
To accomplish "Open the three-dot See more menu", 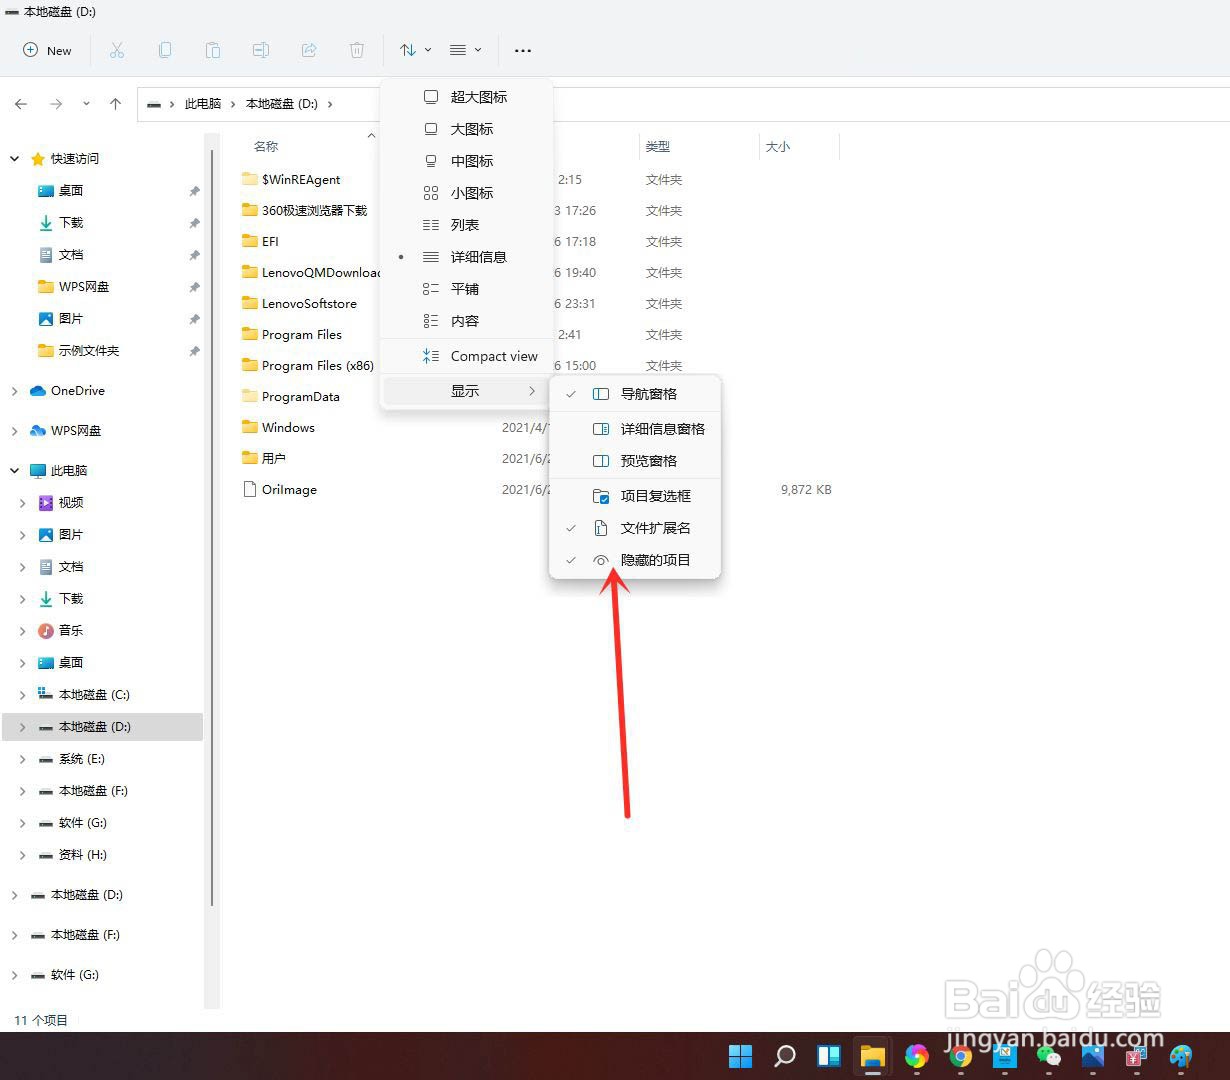I will coord(522,50).
